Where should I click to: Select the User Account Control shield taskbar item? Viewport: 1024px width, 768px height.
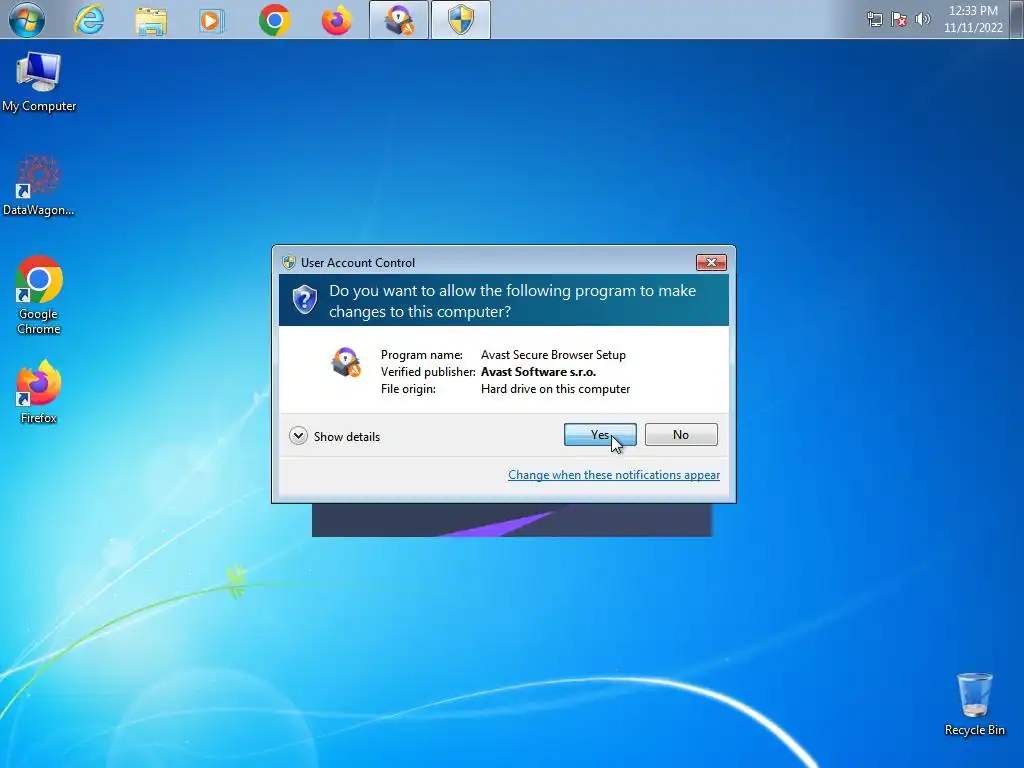coord(461,20)
